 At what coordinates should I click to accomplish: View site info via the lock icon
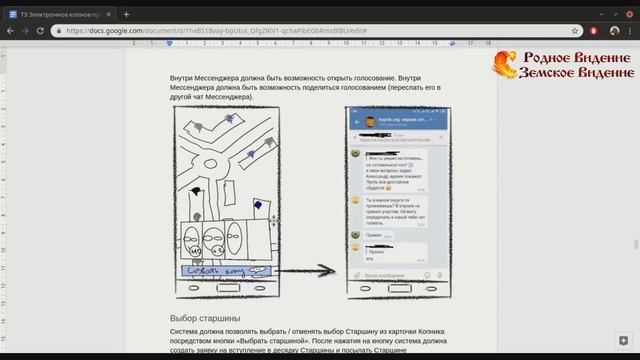59,31
